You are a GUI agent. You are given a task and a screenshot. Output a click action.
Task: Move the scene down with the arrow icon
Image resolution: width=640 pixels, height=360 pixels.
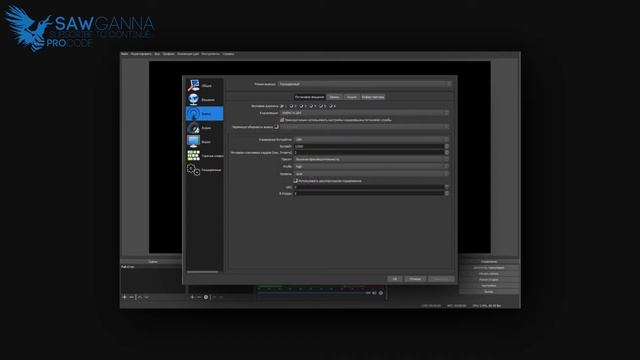pos(147,297)
